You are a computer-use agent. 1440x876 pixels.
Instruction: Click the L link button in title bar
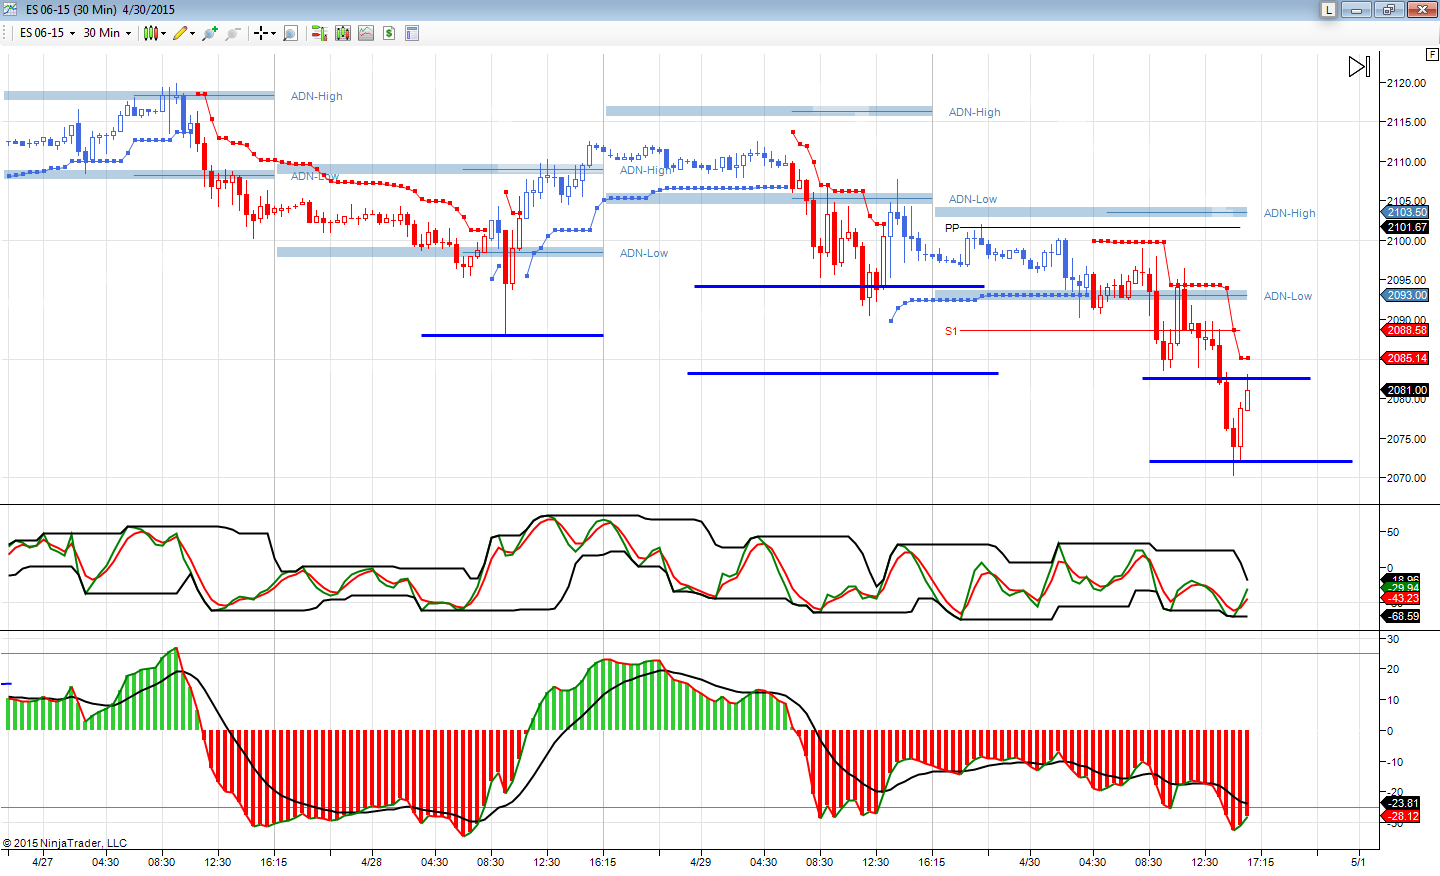click(1328, 9)
